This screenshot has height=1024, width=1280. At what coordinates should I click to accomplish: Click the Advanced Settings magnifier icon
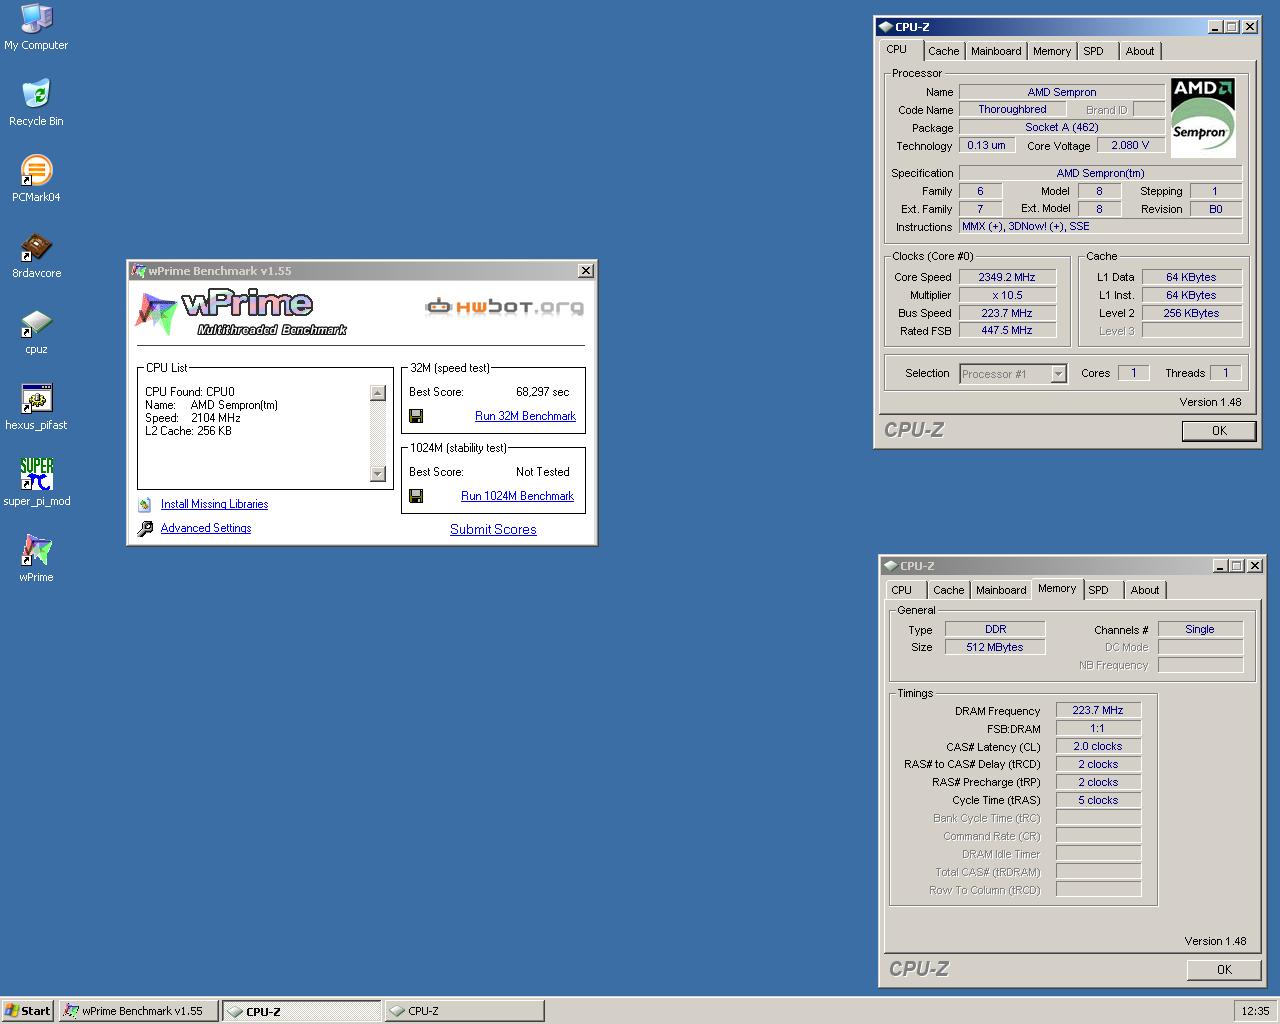coord(145,528)
